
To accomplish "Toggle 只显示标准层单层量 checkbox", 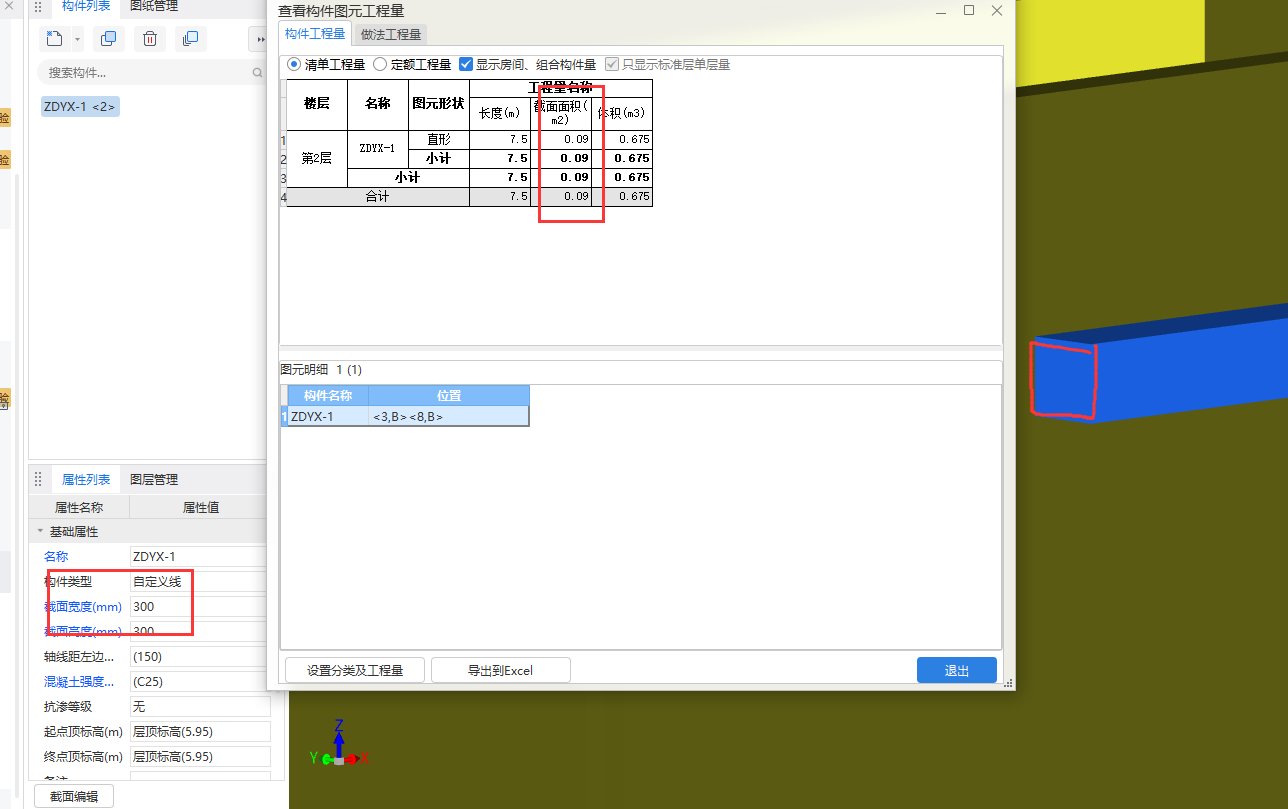I will (612, 64).
